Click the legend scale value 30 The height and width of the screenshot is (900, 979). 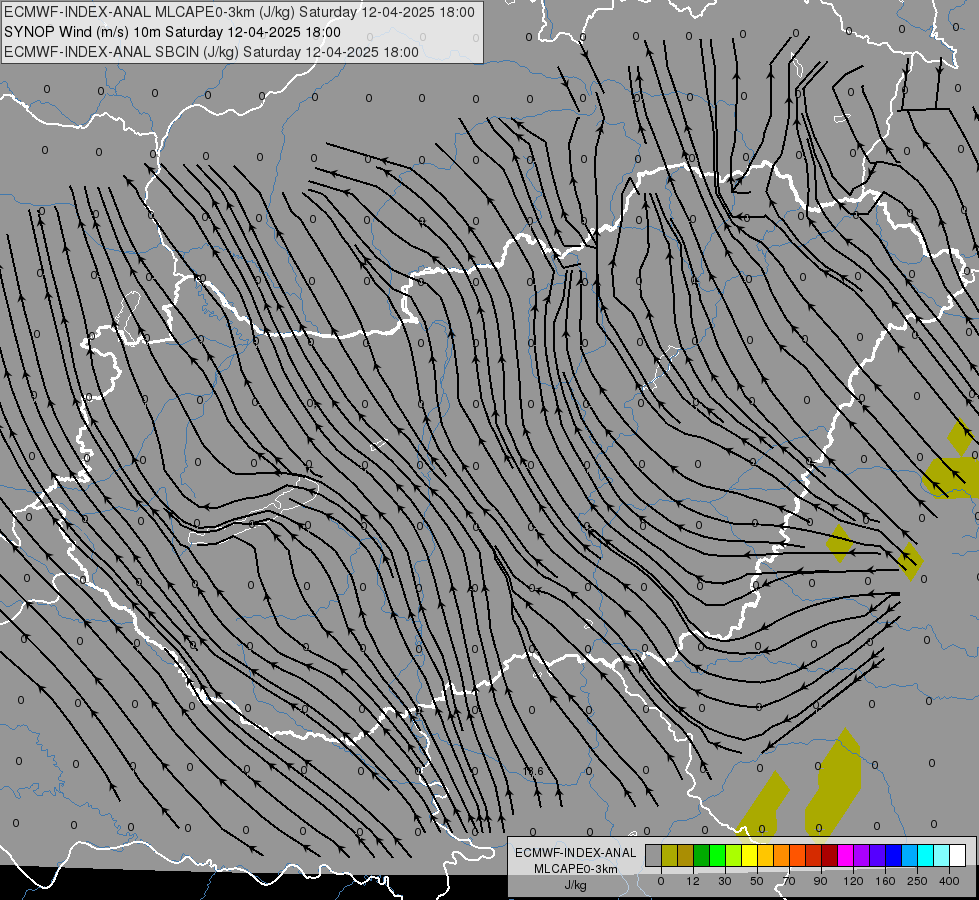click(725, 881)
